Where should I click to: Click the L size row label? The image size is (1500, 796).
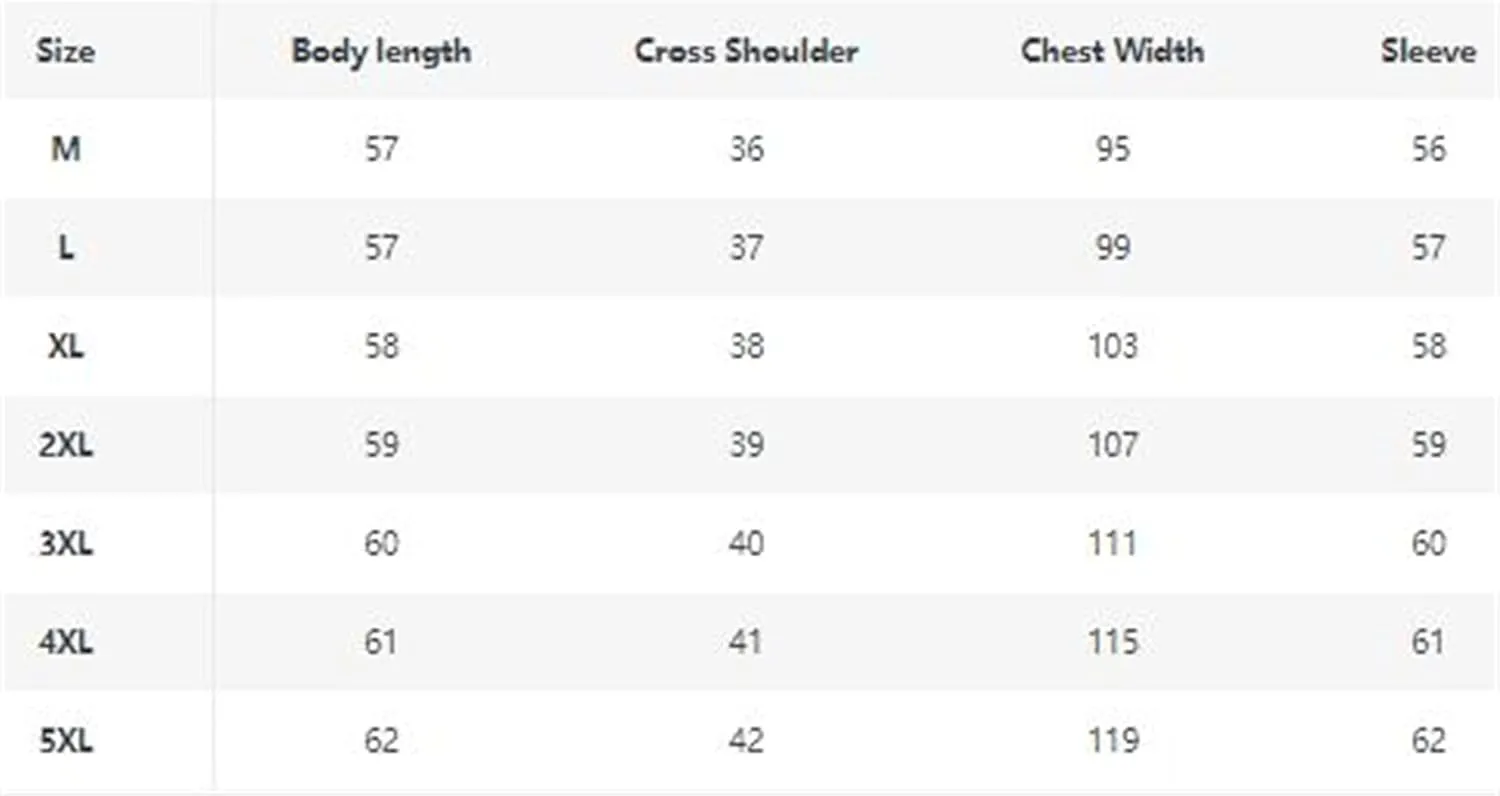[x=66, y=247]
